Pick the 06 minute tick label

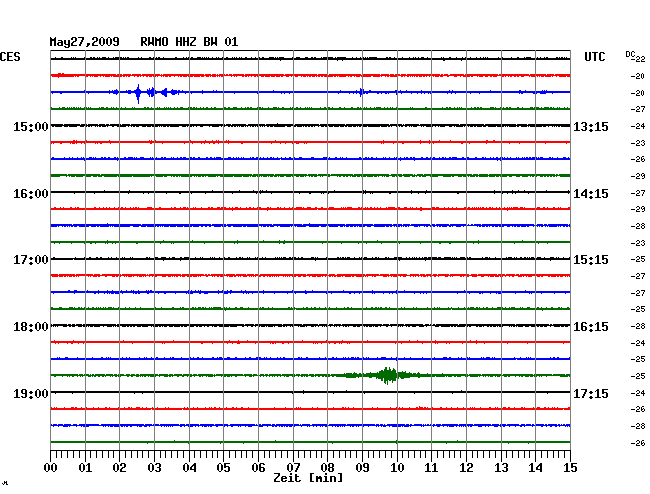click(258, 468)
